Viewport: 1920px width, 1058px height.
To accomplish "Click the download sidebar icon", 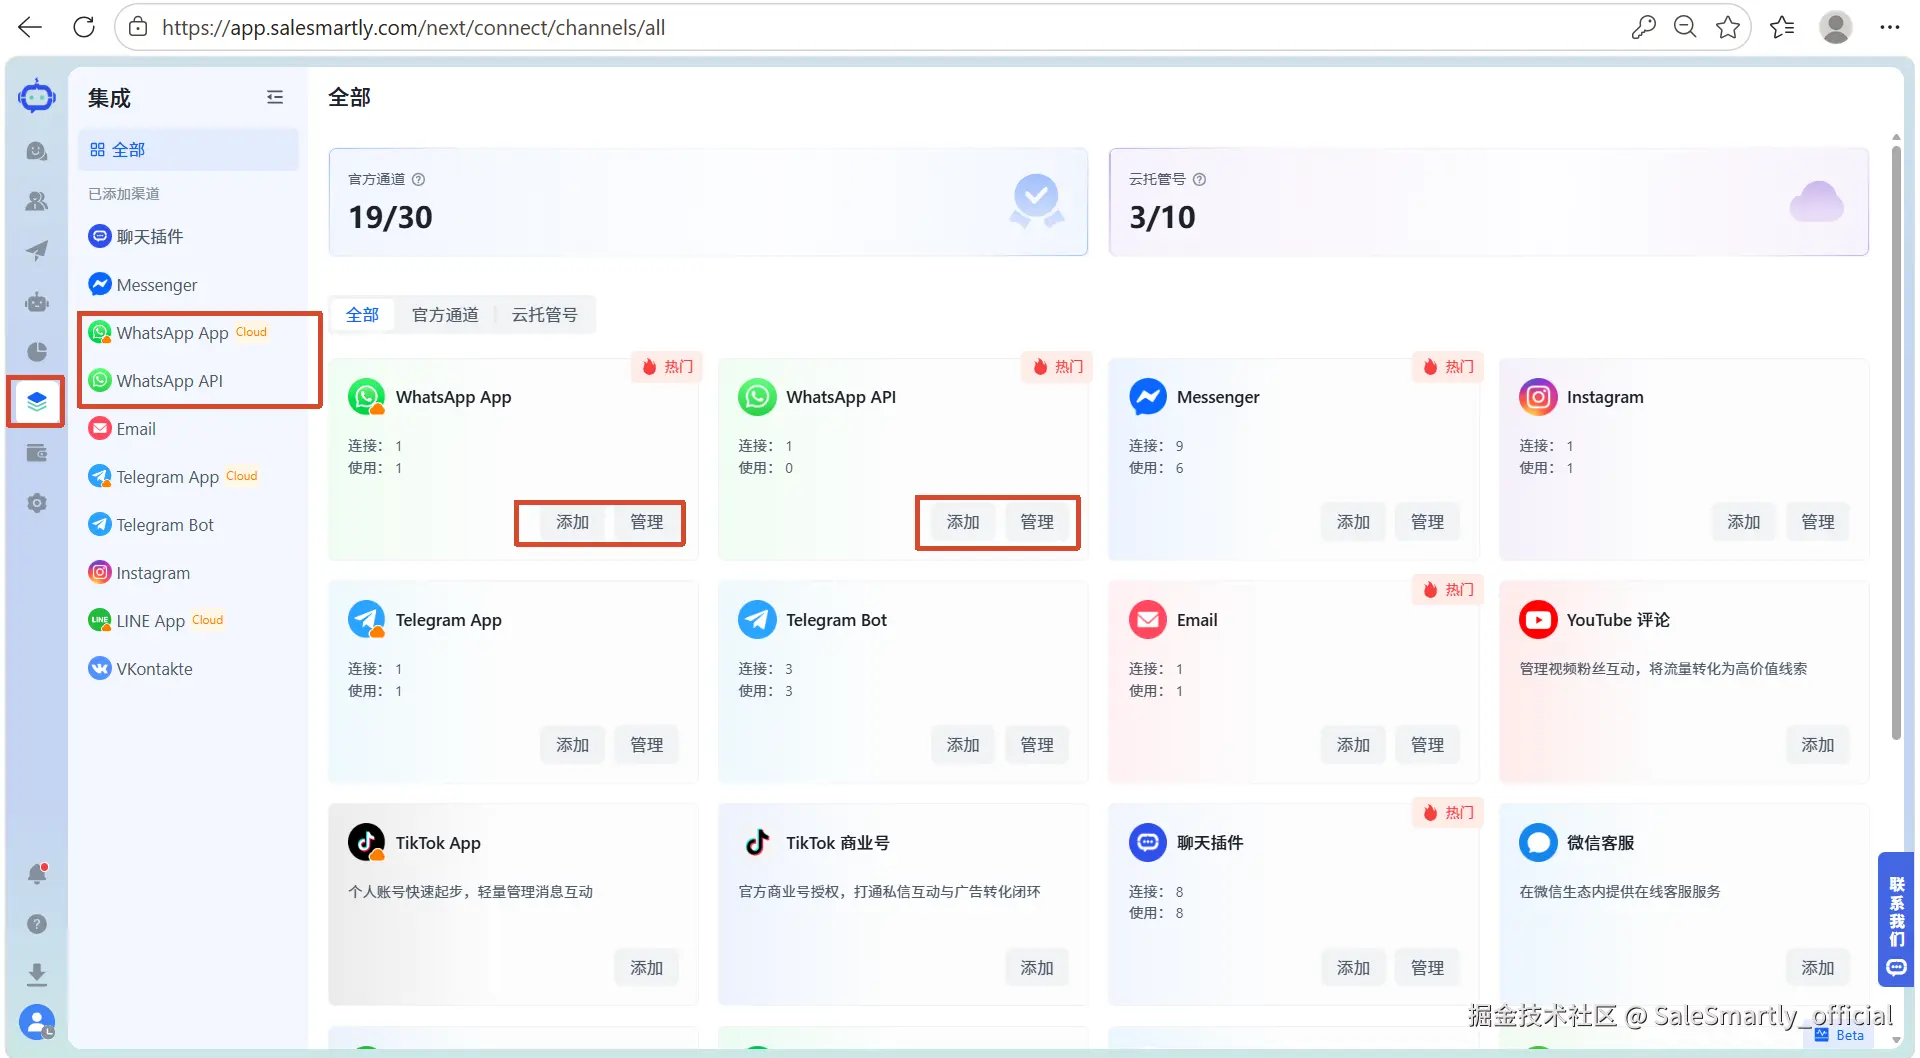I will [x=37, y=974].
